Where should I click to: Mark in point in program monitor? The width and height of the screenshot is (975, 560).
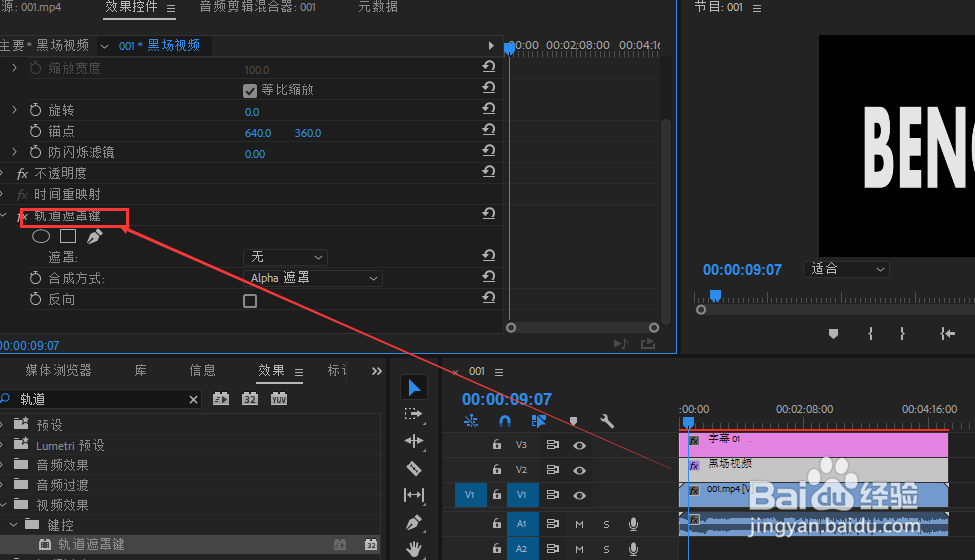[870, 334]
